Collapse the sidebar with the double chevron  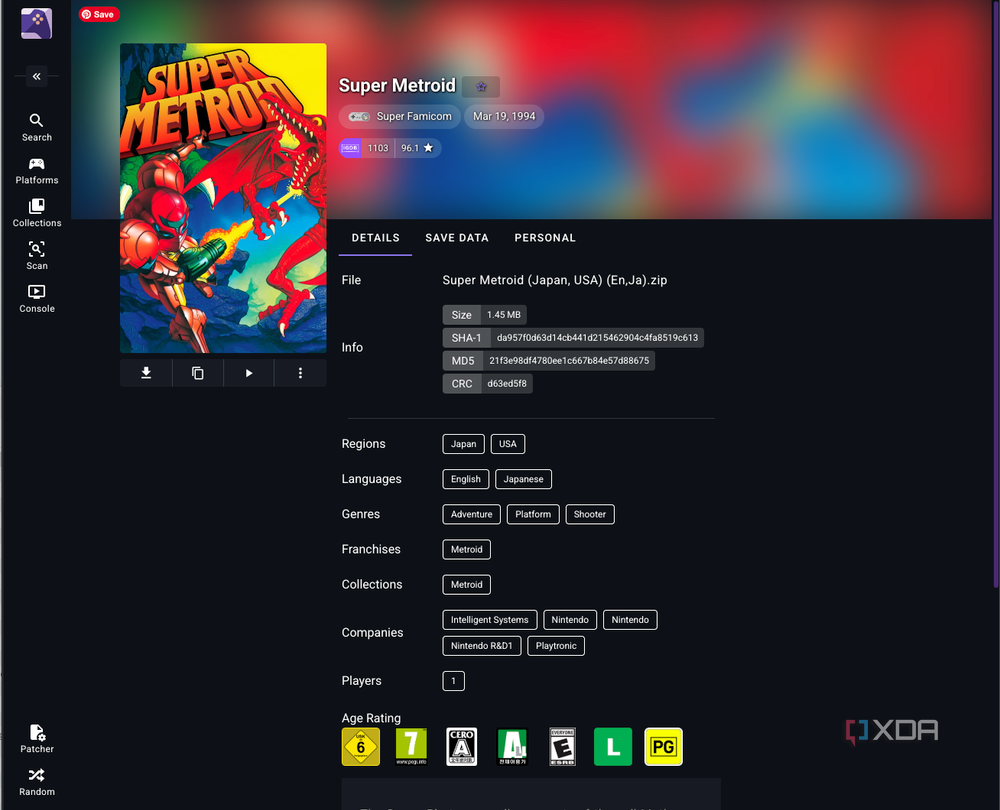pyautogui.click(x=36, y=76)
